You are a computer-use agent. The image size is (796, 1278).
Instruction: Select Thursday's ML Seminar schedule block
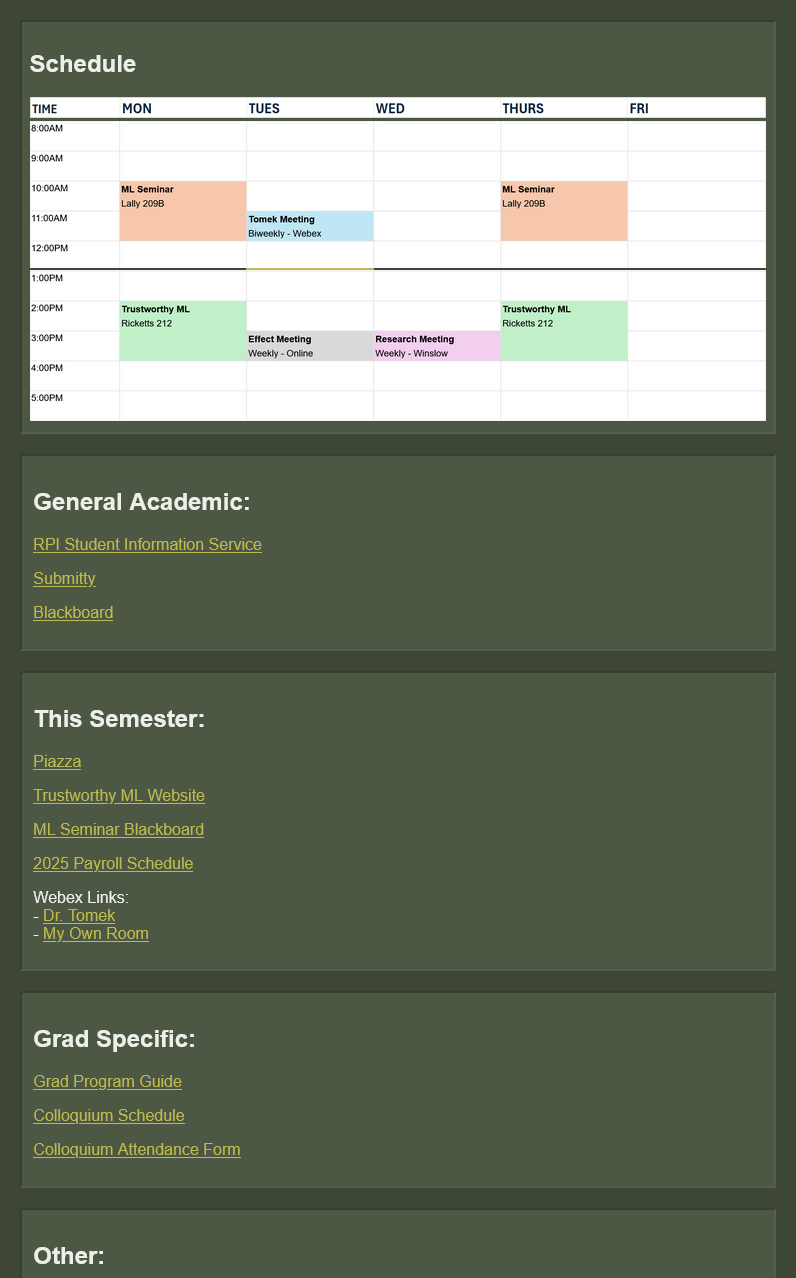pos(564,211)
